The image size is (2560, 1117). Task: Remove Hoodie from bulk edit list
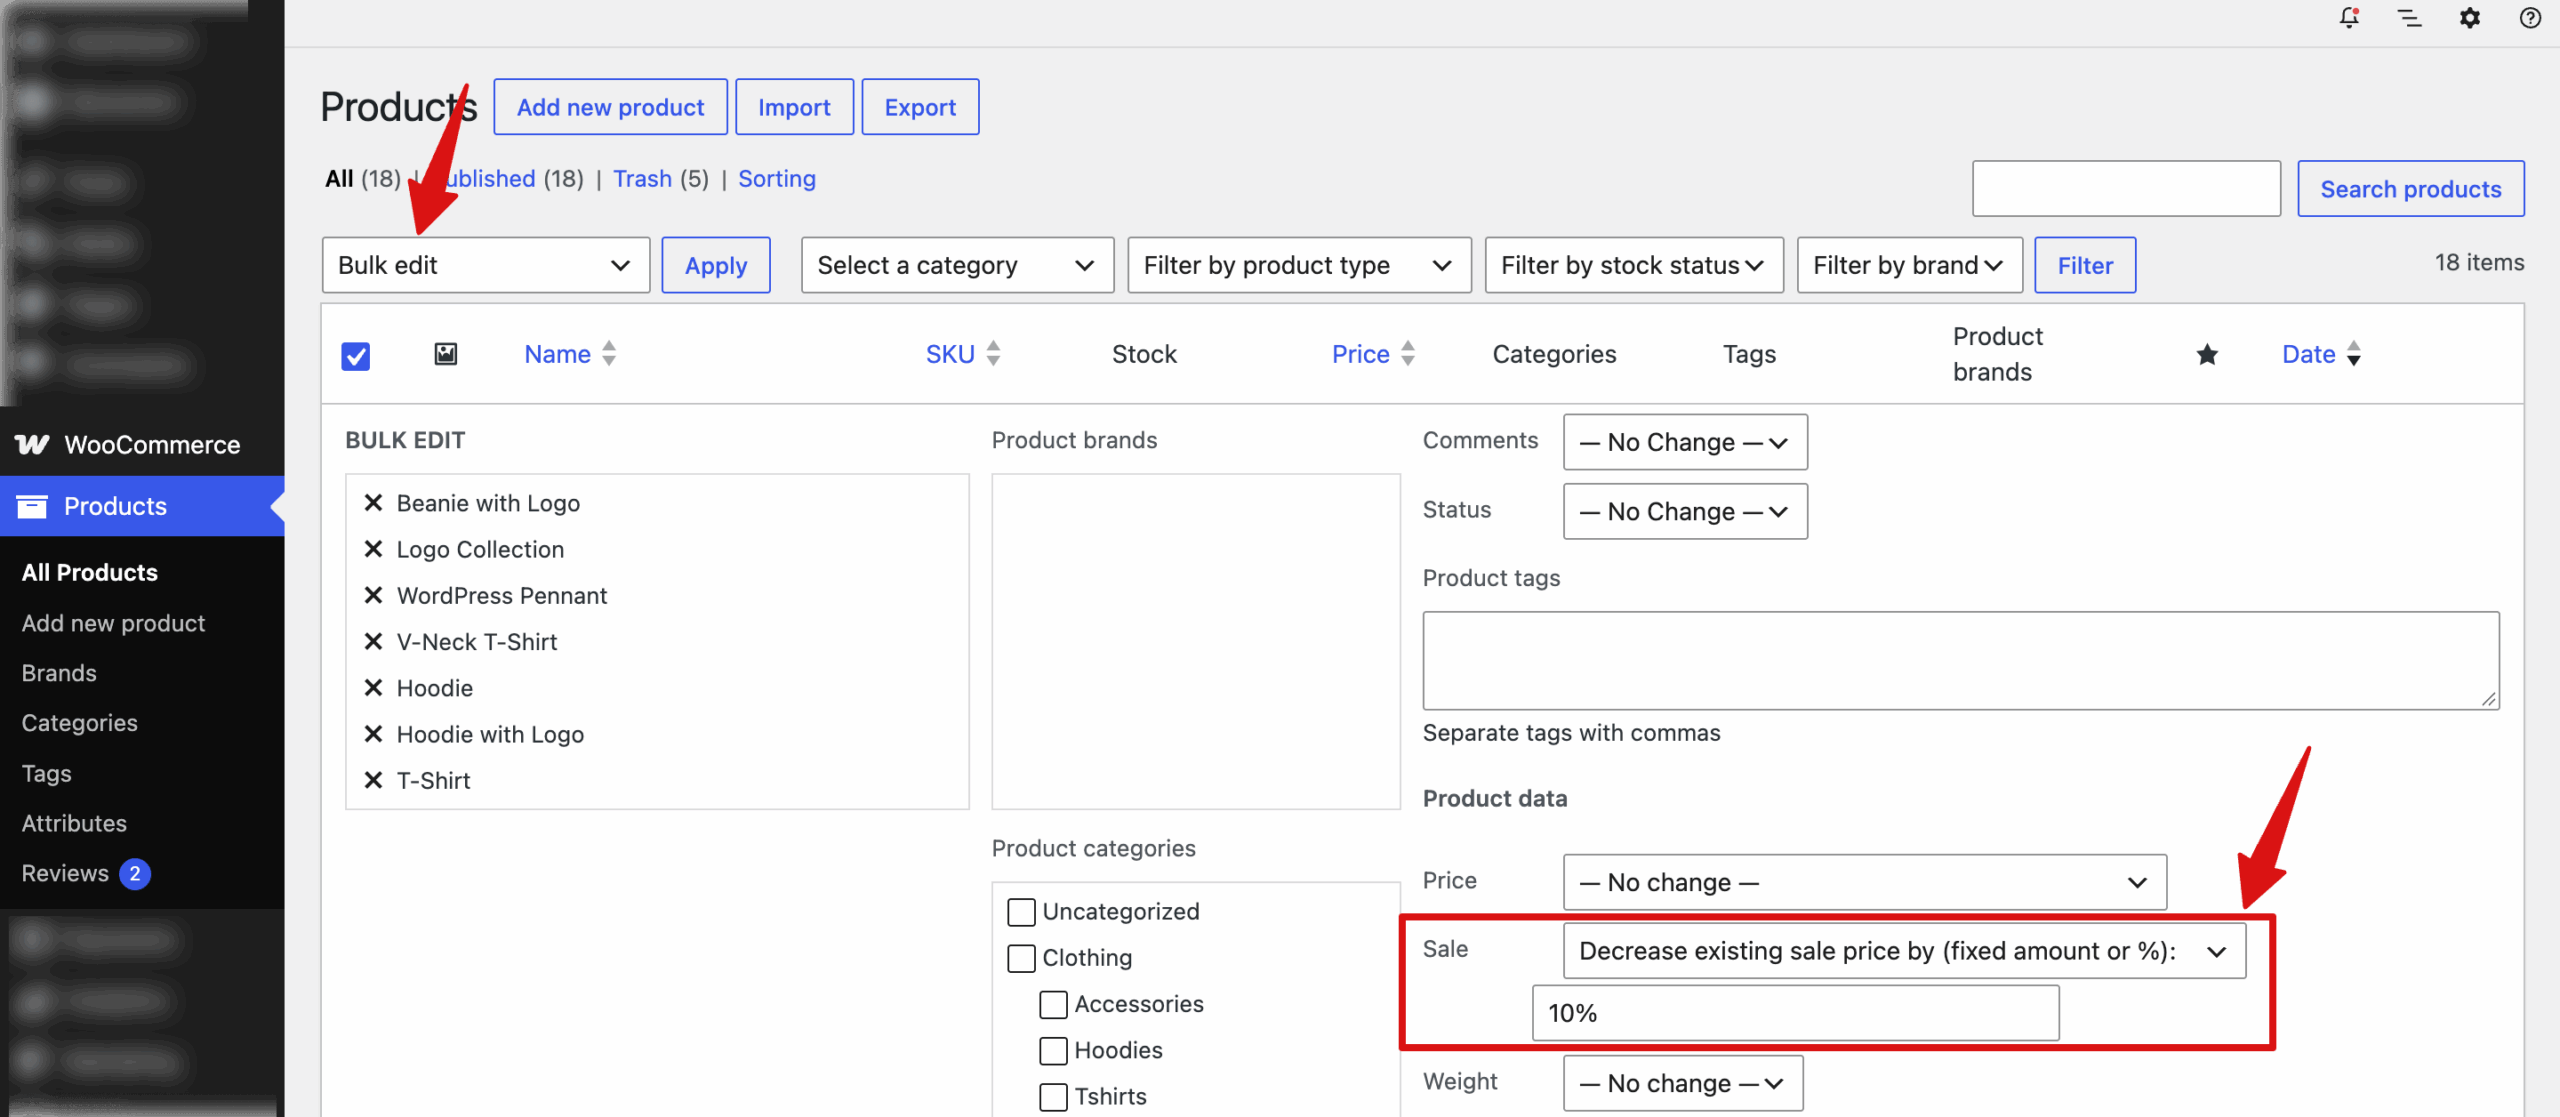coord(373,687)
